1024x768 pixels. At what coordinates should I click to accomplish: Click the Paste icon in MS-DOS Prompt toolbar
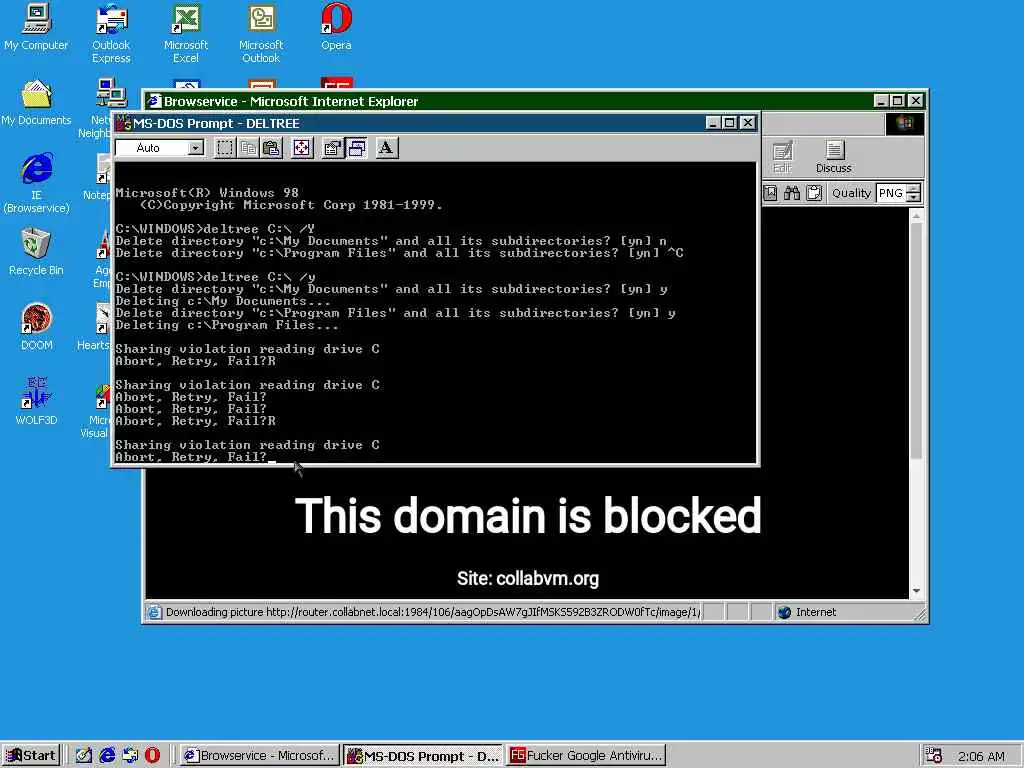tap(272, 148)
